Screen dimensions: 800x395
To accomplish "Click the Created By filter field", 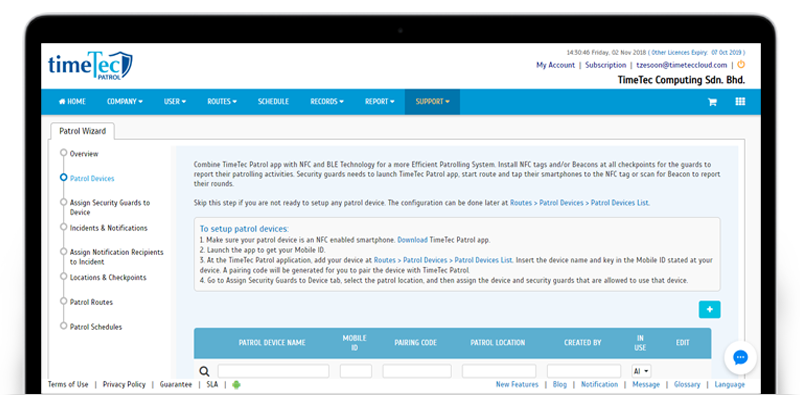I will [584, 371].
